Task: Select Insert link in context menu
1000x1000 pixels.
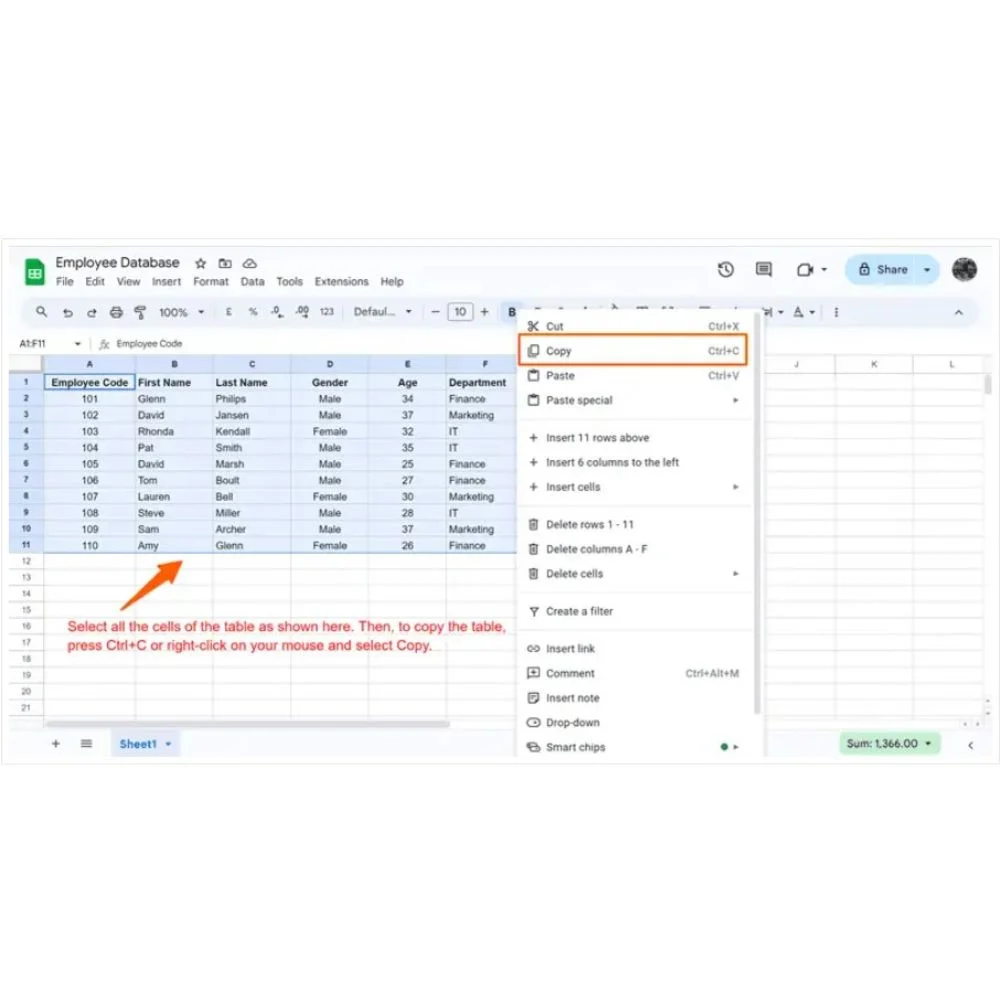Action: pyautogui.click(x=633, y=649)
